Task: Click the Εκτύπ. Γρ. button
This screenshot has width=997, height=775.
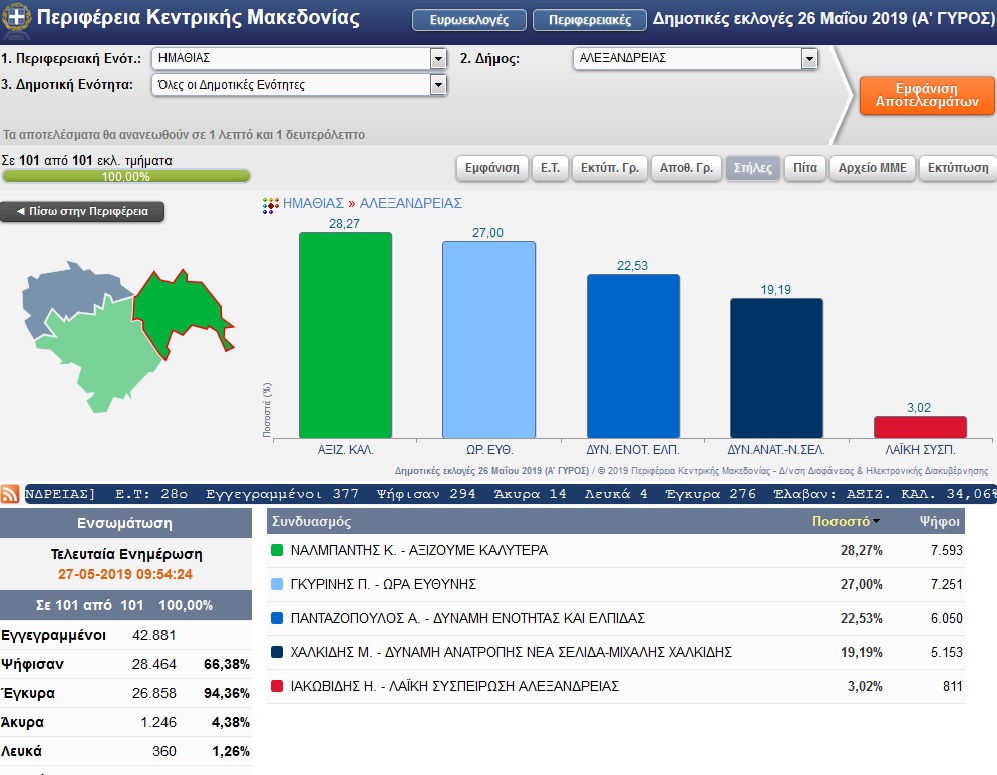Action: tap(610, 168)
